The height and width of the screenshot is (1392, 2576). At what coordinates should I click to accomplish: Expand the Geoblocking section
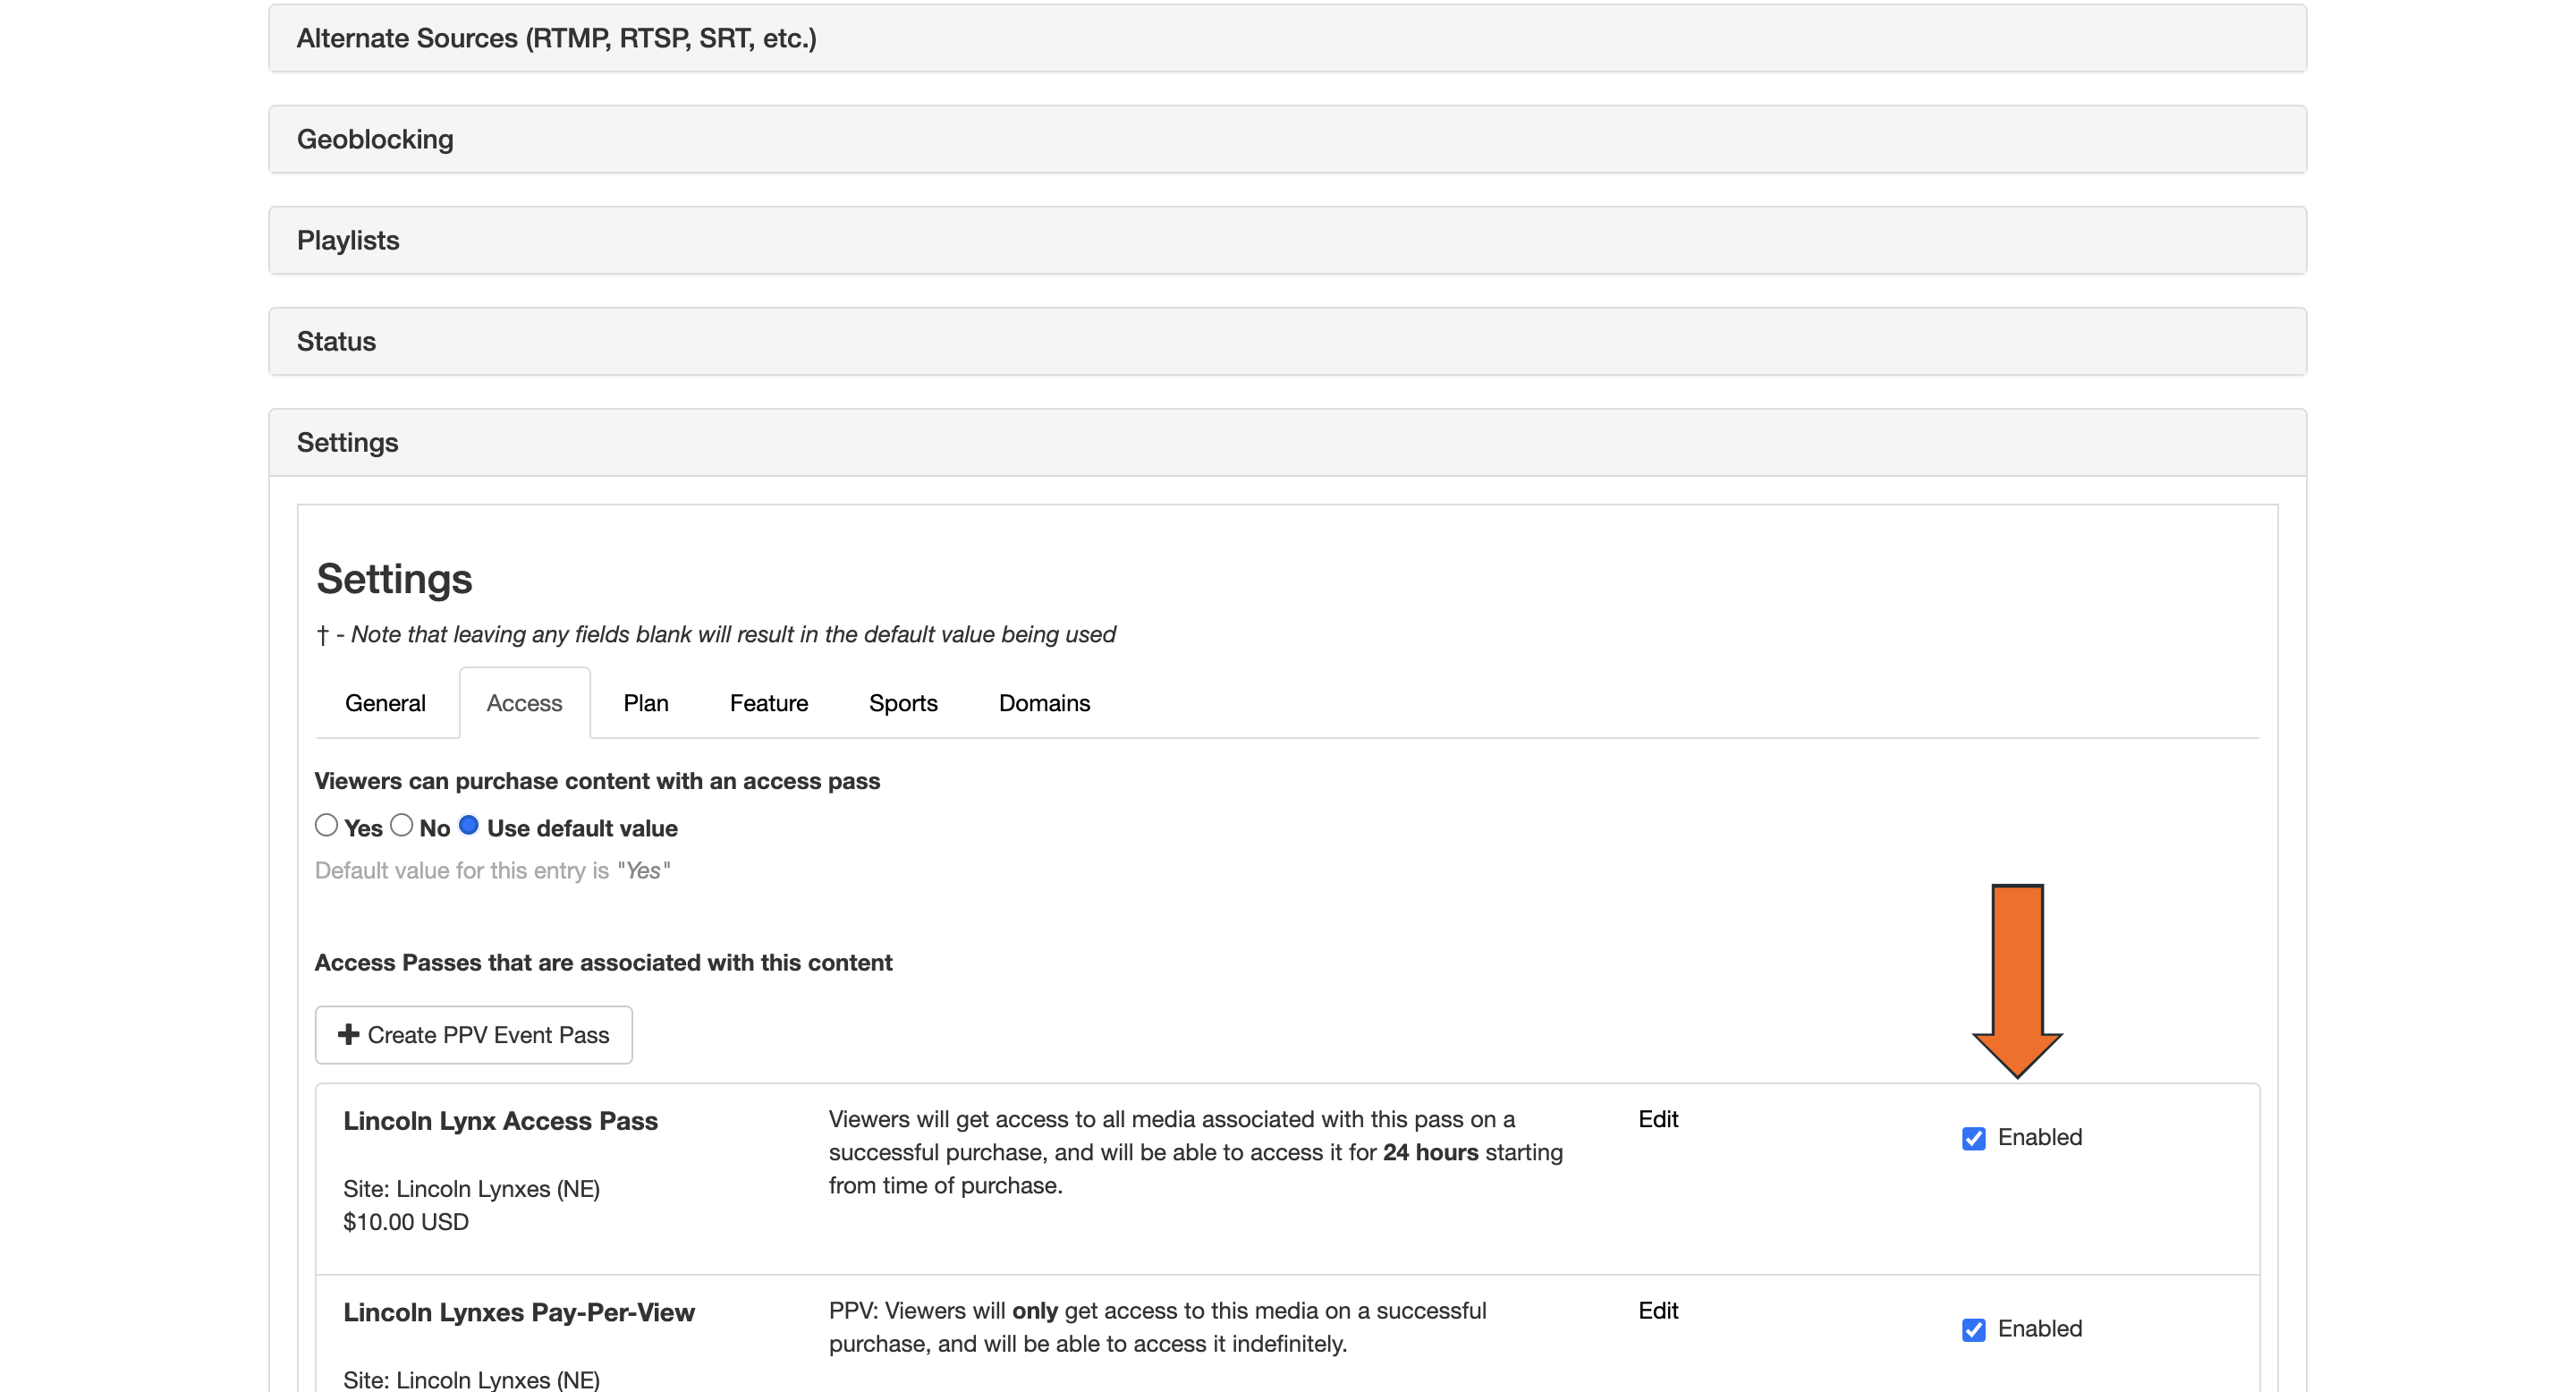(1287, 139)
